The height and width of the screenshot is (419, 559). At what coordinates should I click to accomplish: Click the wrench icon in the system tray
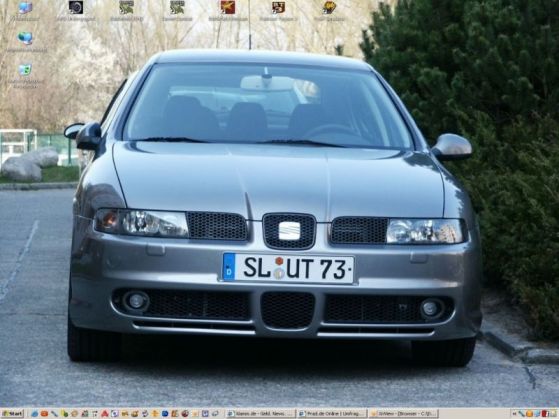coord(521,414)
